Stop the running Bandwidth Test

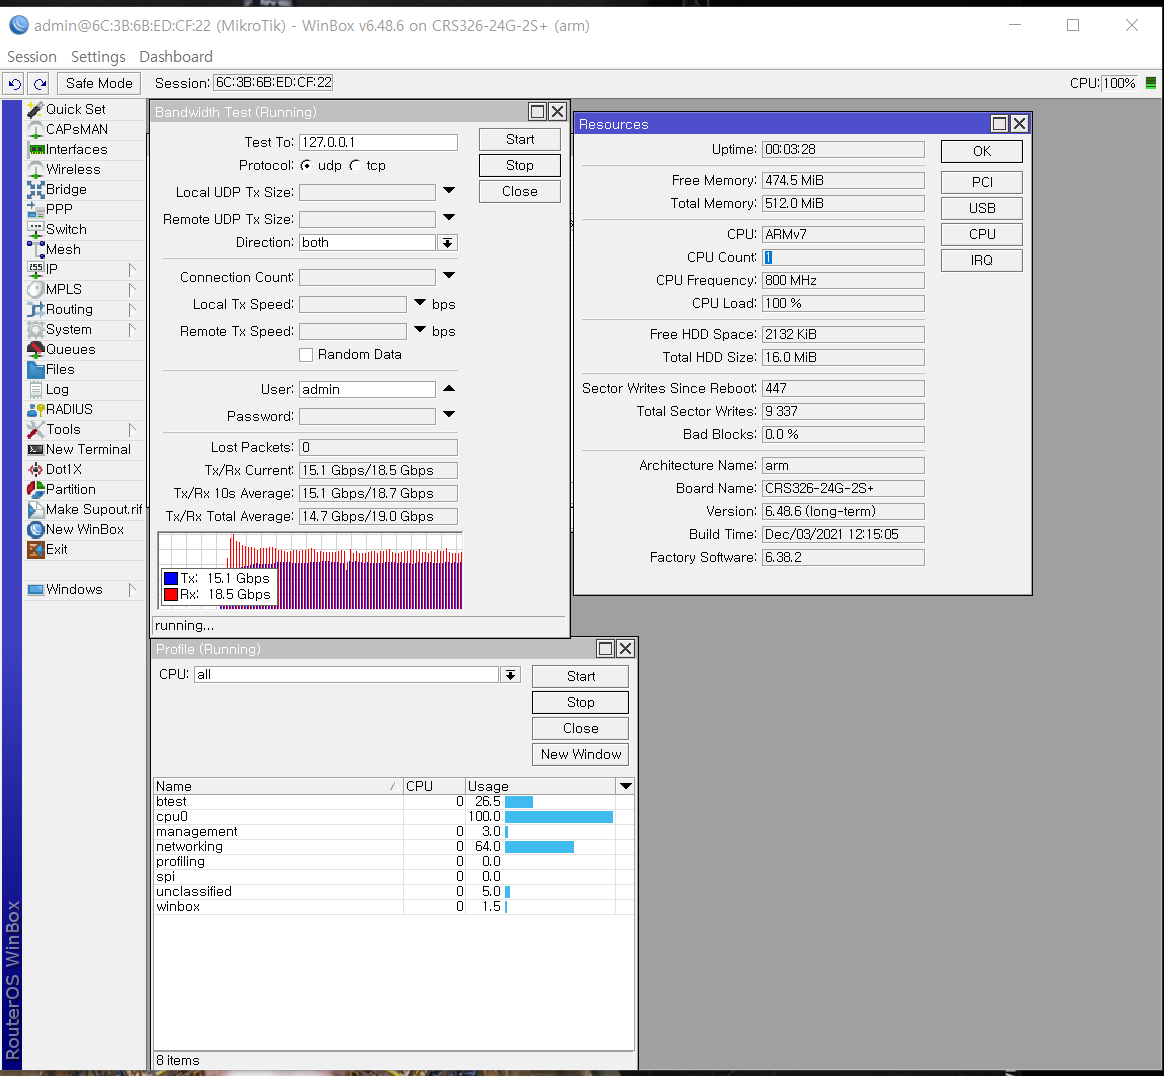pyautogui.click(x=520, y=166)
